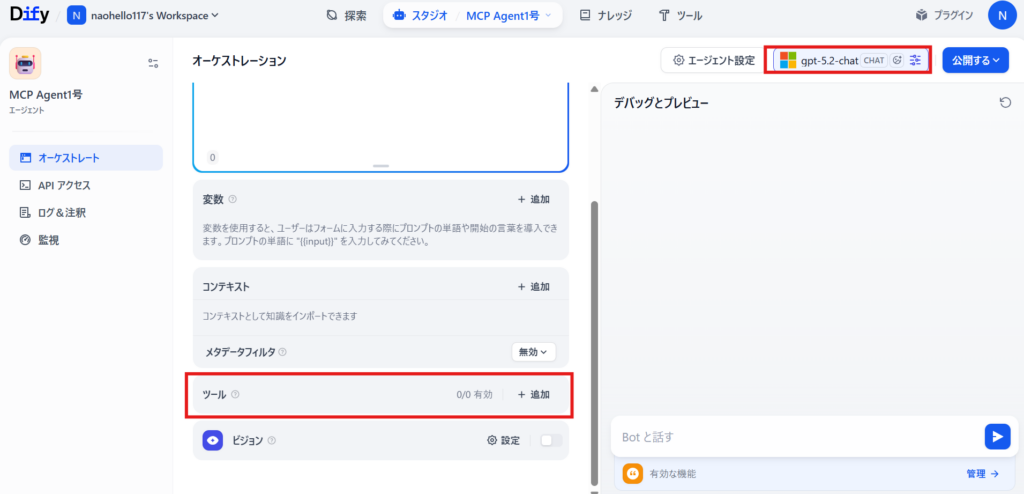Open エージェント設定 button
Viewport: 1024px width, 494px height.
point(713,60)
